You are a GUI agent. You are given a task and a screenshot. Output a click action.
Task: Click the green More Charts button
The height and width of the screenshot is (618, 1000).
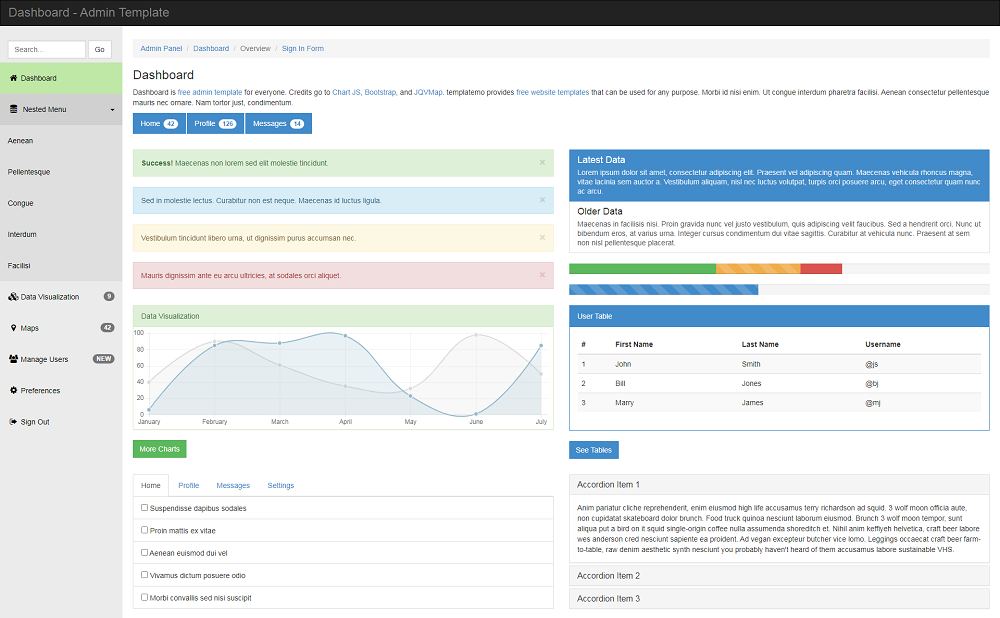tap(159, 449)
